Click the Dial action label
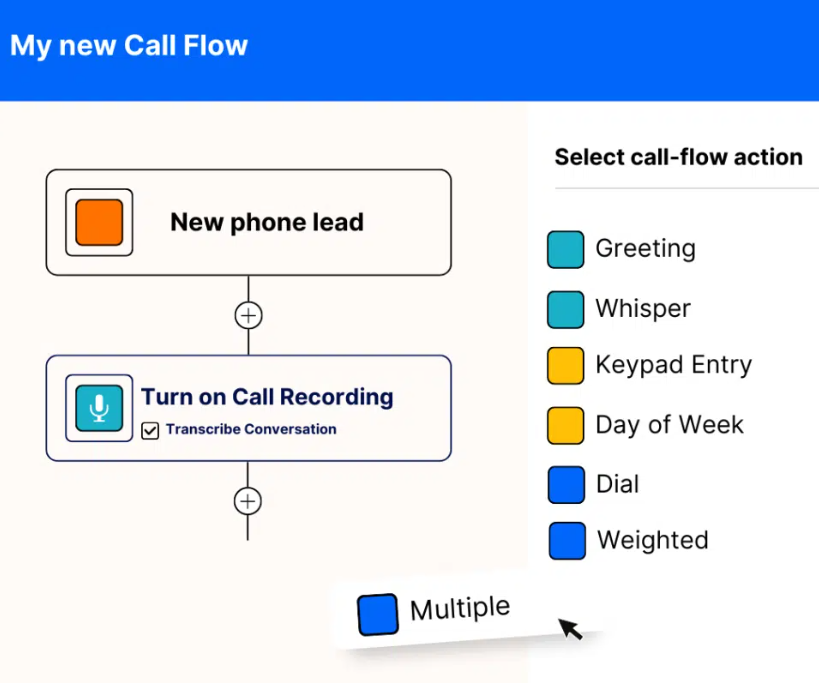 [x=617, y=485]
